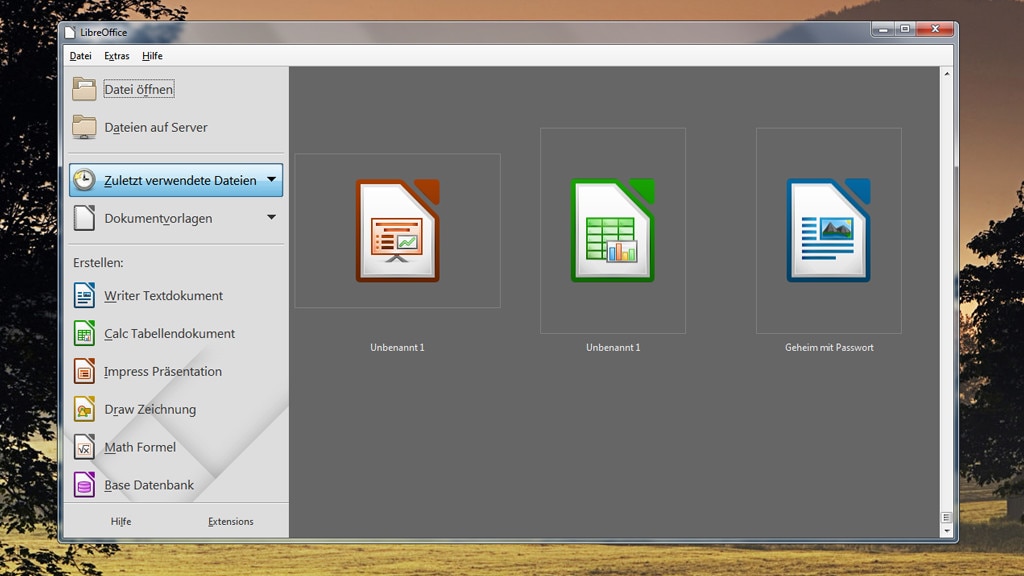Image resolution: width=1024 pixels, height=576 pixels.
Task: Expand the Zuletzt verwendete Dateien dropdown arrow
Action: [271, 179]
